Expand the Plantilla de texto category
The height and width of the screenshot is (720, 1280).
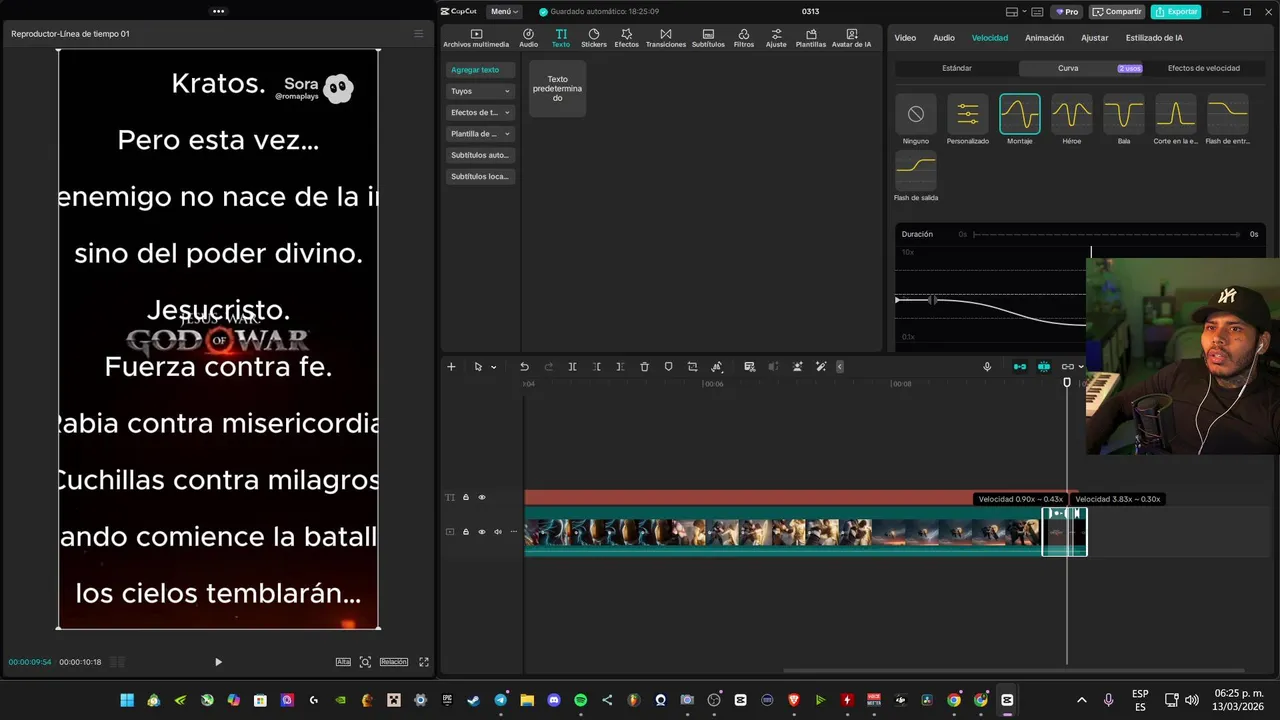pyautogui.click(x=481, y=133)
